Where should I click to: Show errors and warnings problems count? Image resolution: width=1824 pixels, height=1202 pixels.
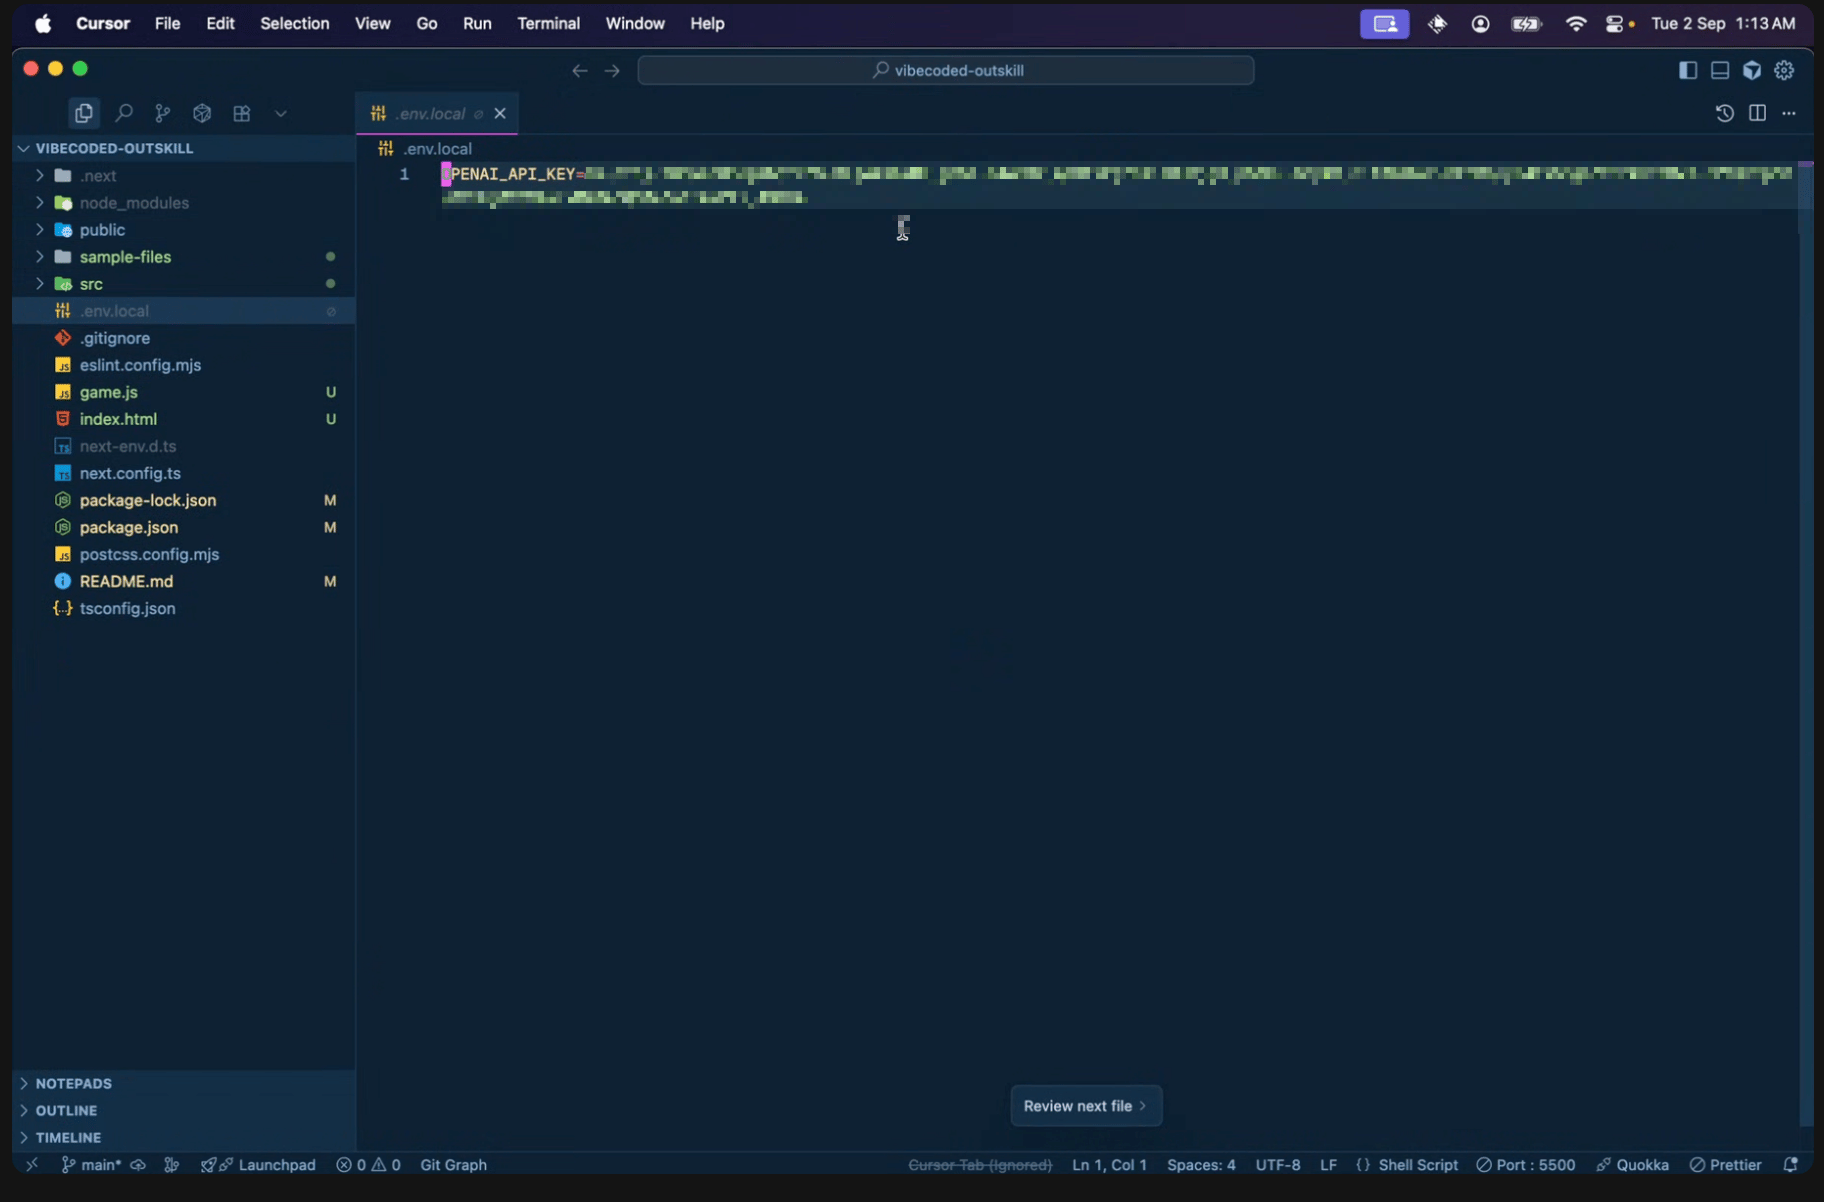pos(368,1164)
